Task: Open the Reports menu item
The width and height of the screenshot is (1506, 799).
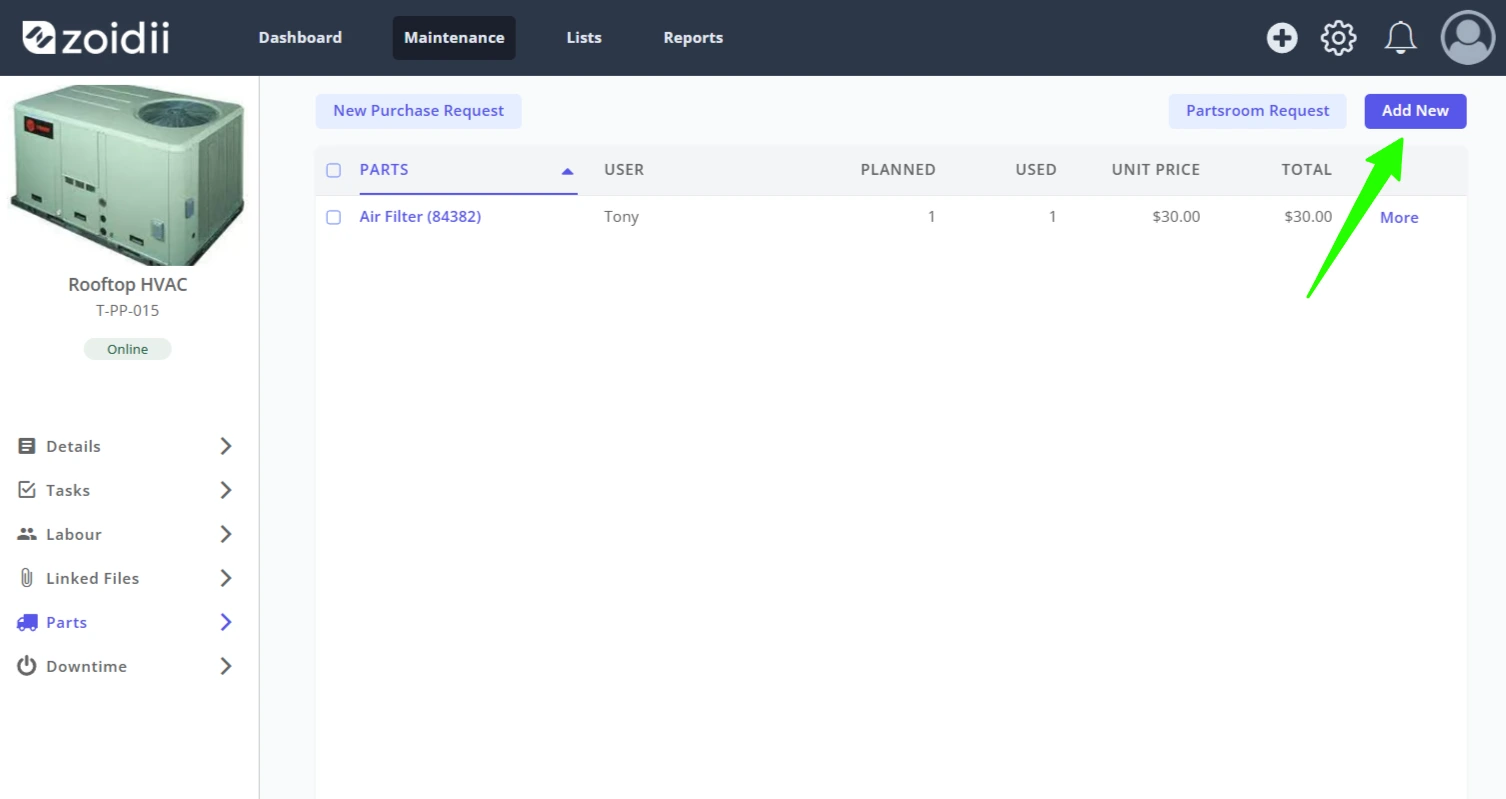Action: (693, 38)
